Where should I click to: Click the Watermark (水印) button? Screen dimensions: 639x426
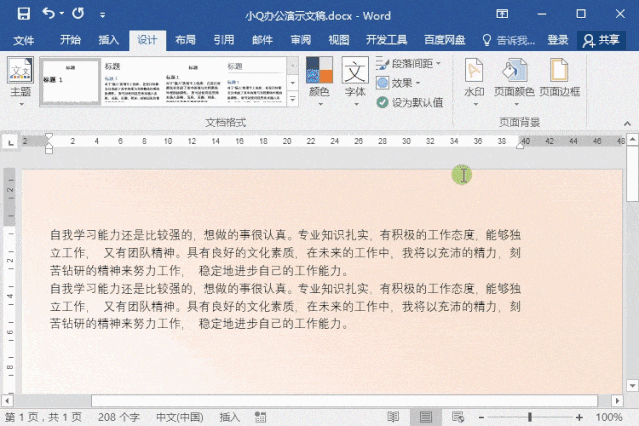474,80
